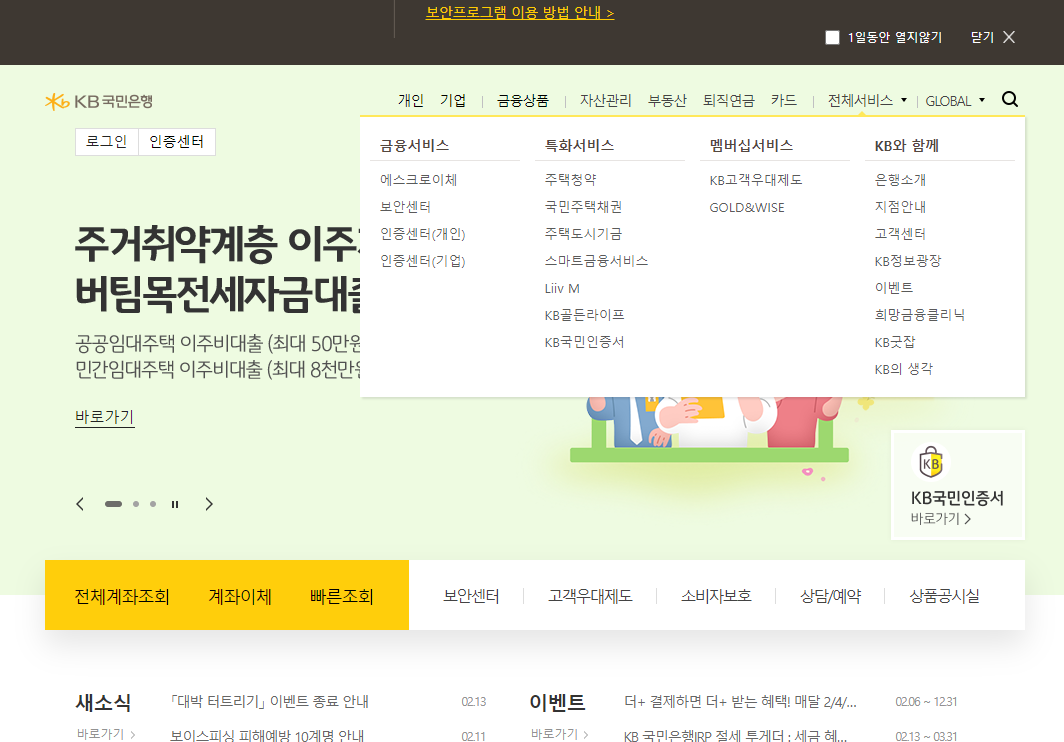The image size is (1064, 742).
Task: Go to next banner slide arrow
Action: [209, 504]
